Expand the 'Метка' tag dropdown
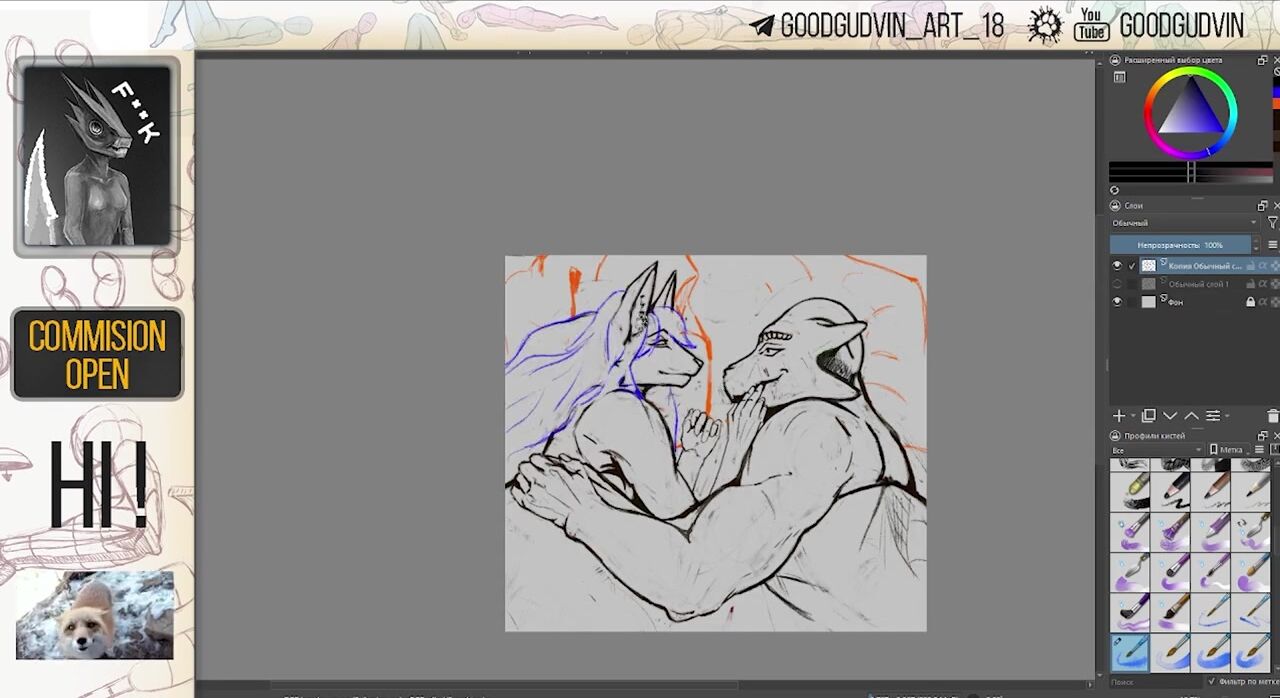This screenshot has width=1280, height=698. 1232,451
